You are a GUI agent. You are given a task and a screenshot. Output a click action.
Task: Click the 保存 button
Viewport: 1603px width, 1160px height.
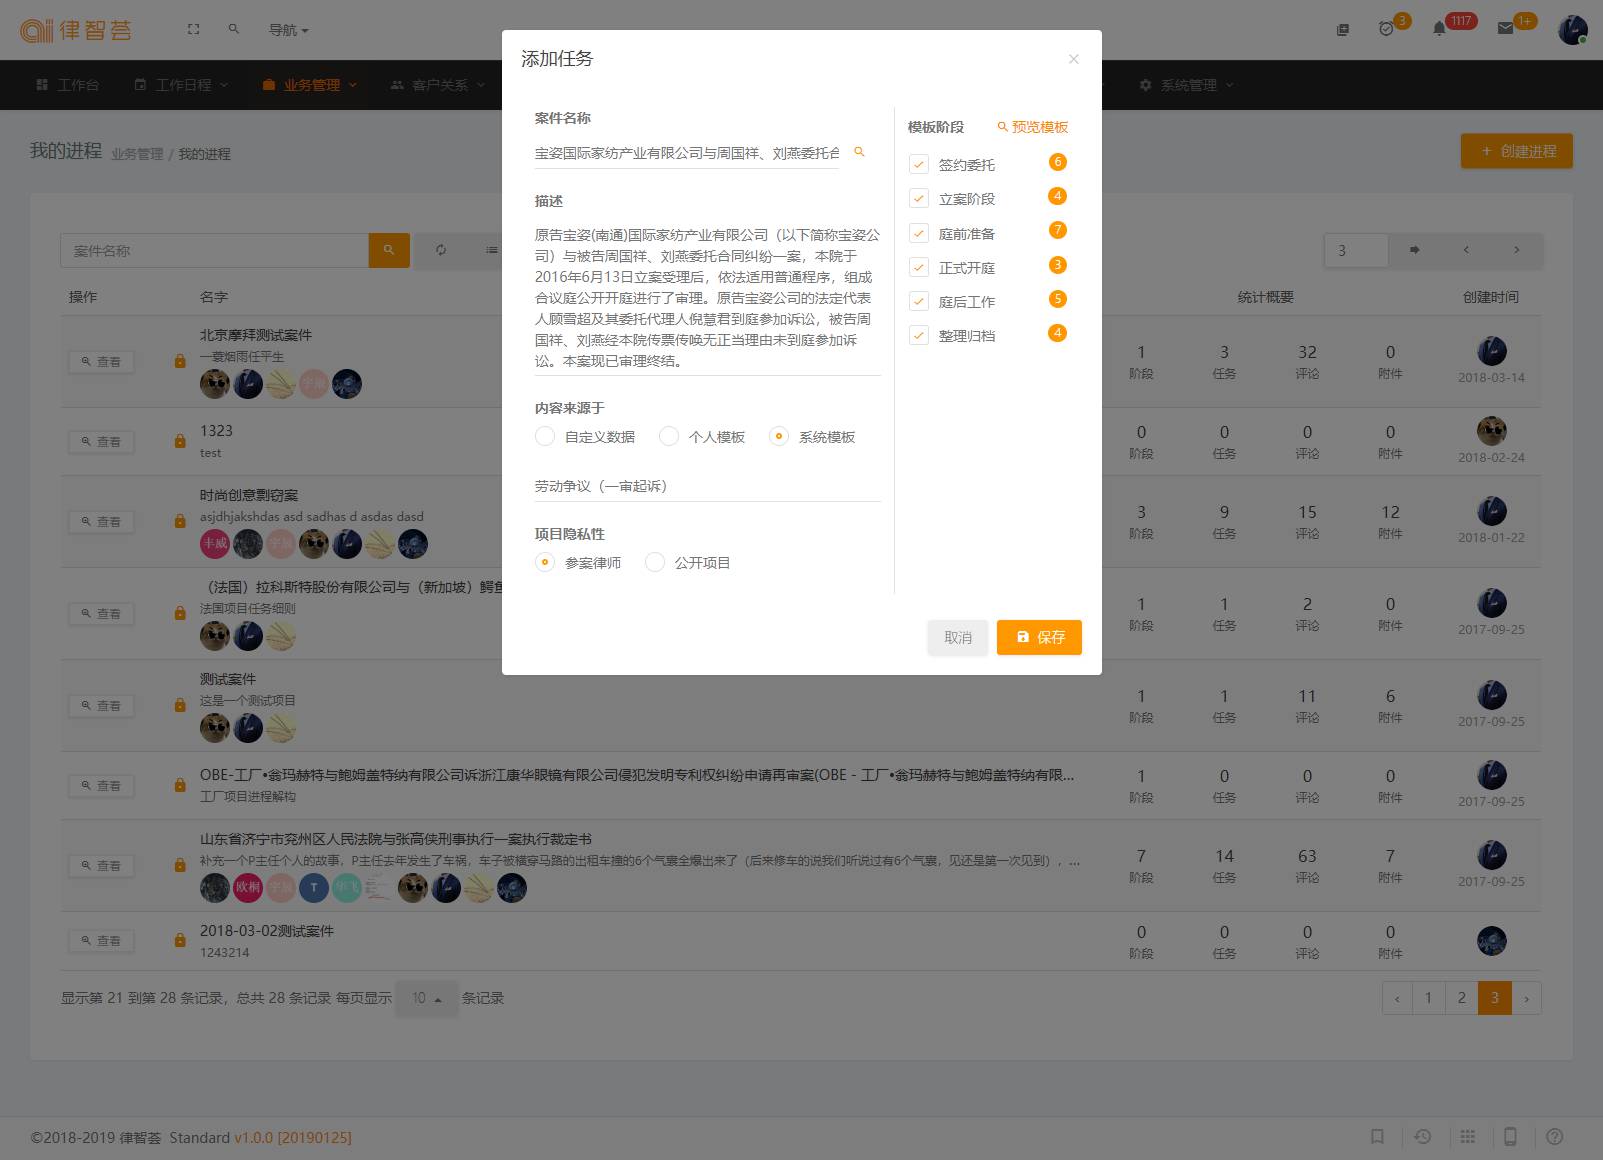pyautogui.click(x=1039, y=637)
